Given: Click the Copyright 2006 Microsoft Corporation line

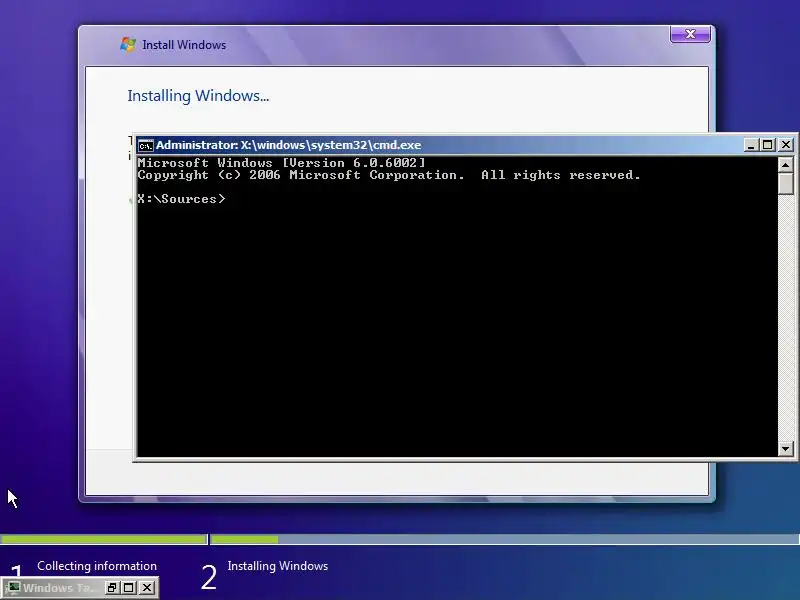Looking at the screenshot, I should tap(389, 175).
